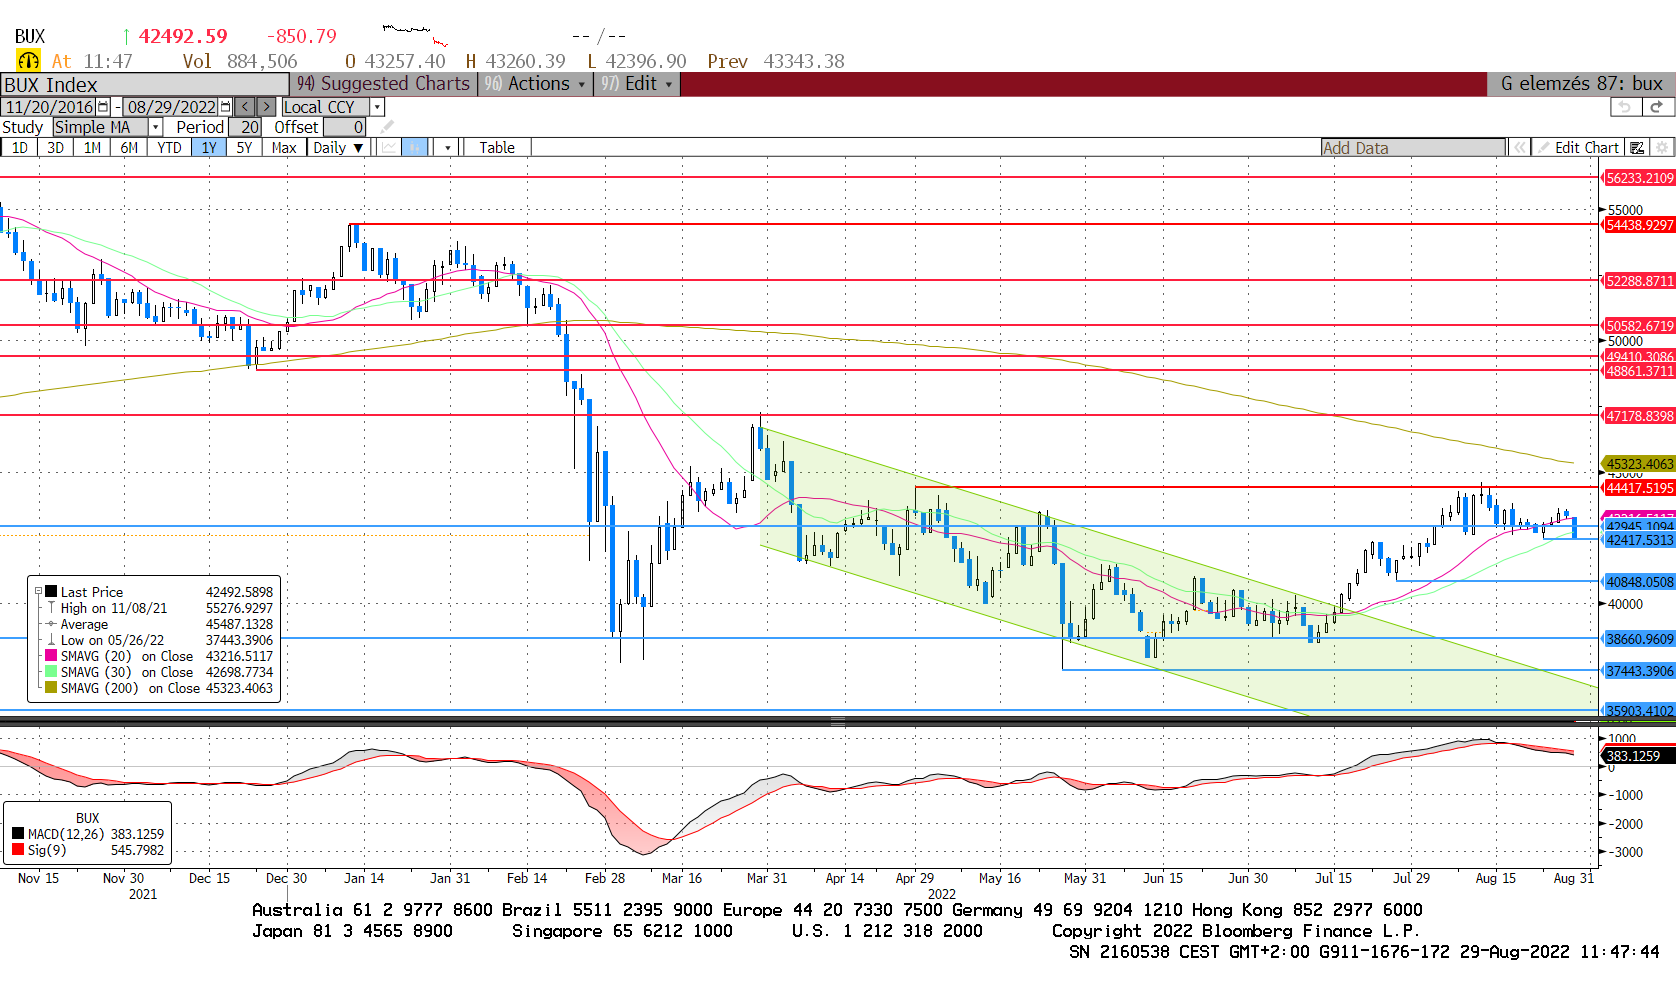1676x995 pixels.
Task: Click the 40848.0508 blue support label
Action: (1639, 582)
